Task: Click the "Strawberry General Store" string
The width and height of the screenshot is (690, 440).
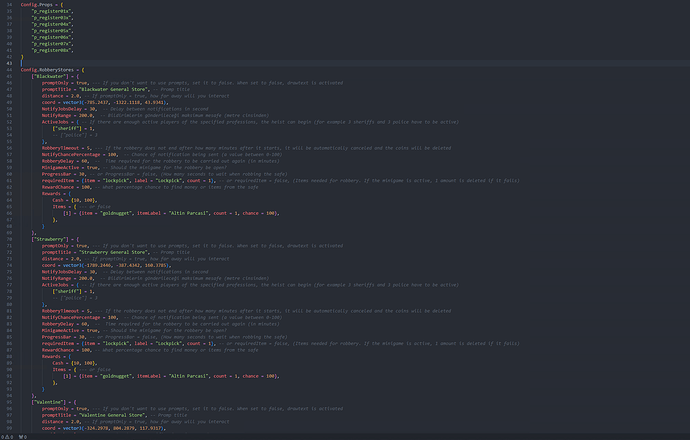Action: point(114,252)
